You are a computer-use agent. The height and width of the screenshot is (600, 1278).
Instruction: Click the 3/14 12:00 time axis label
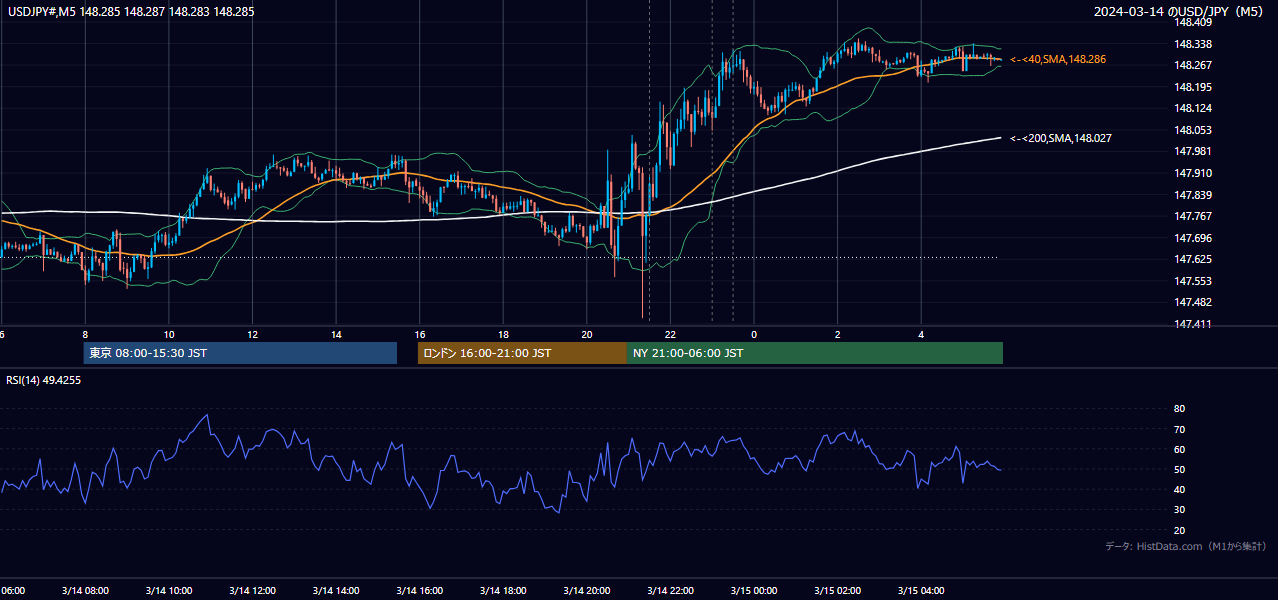tap(252, 591)
